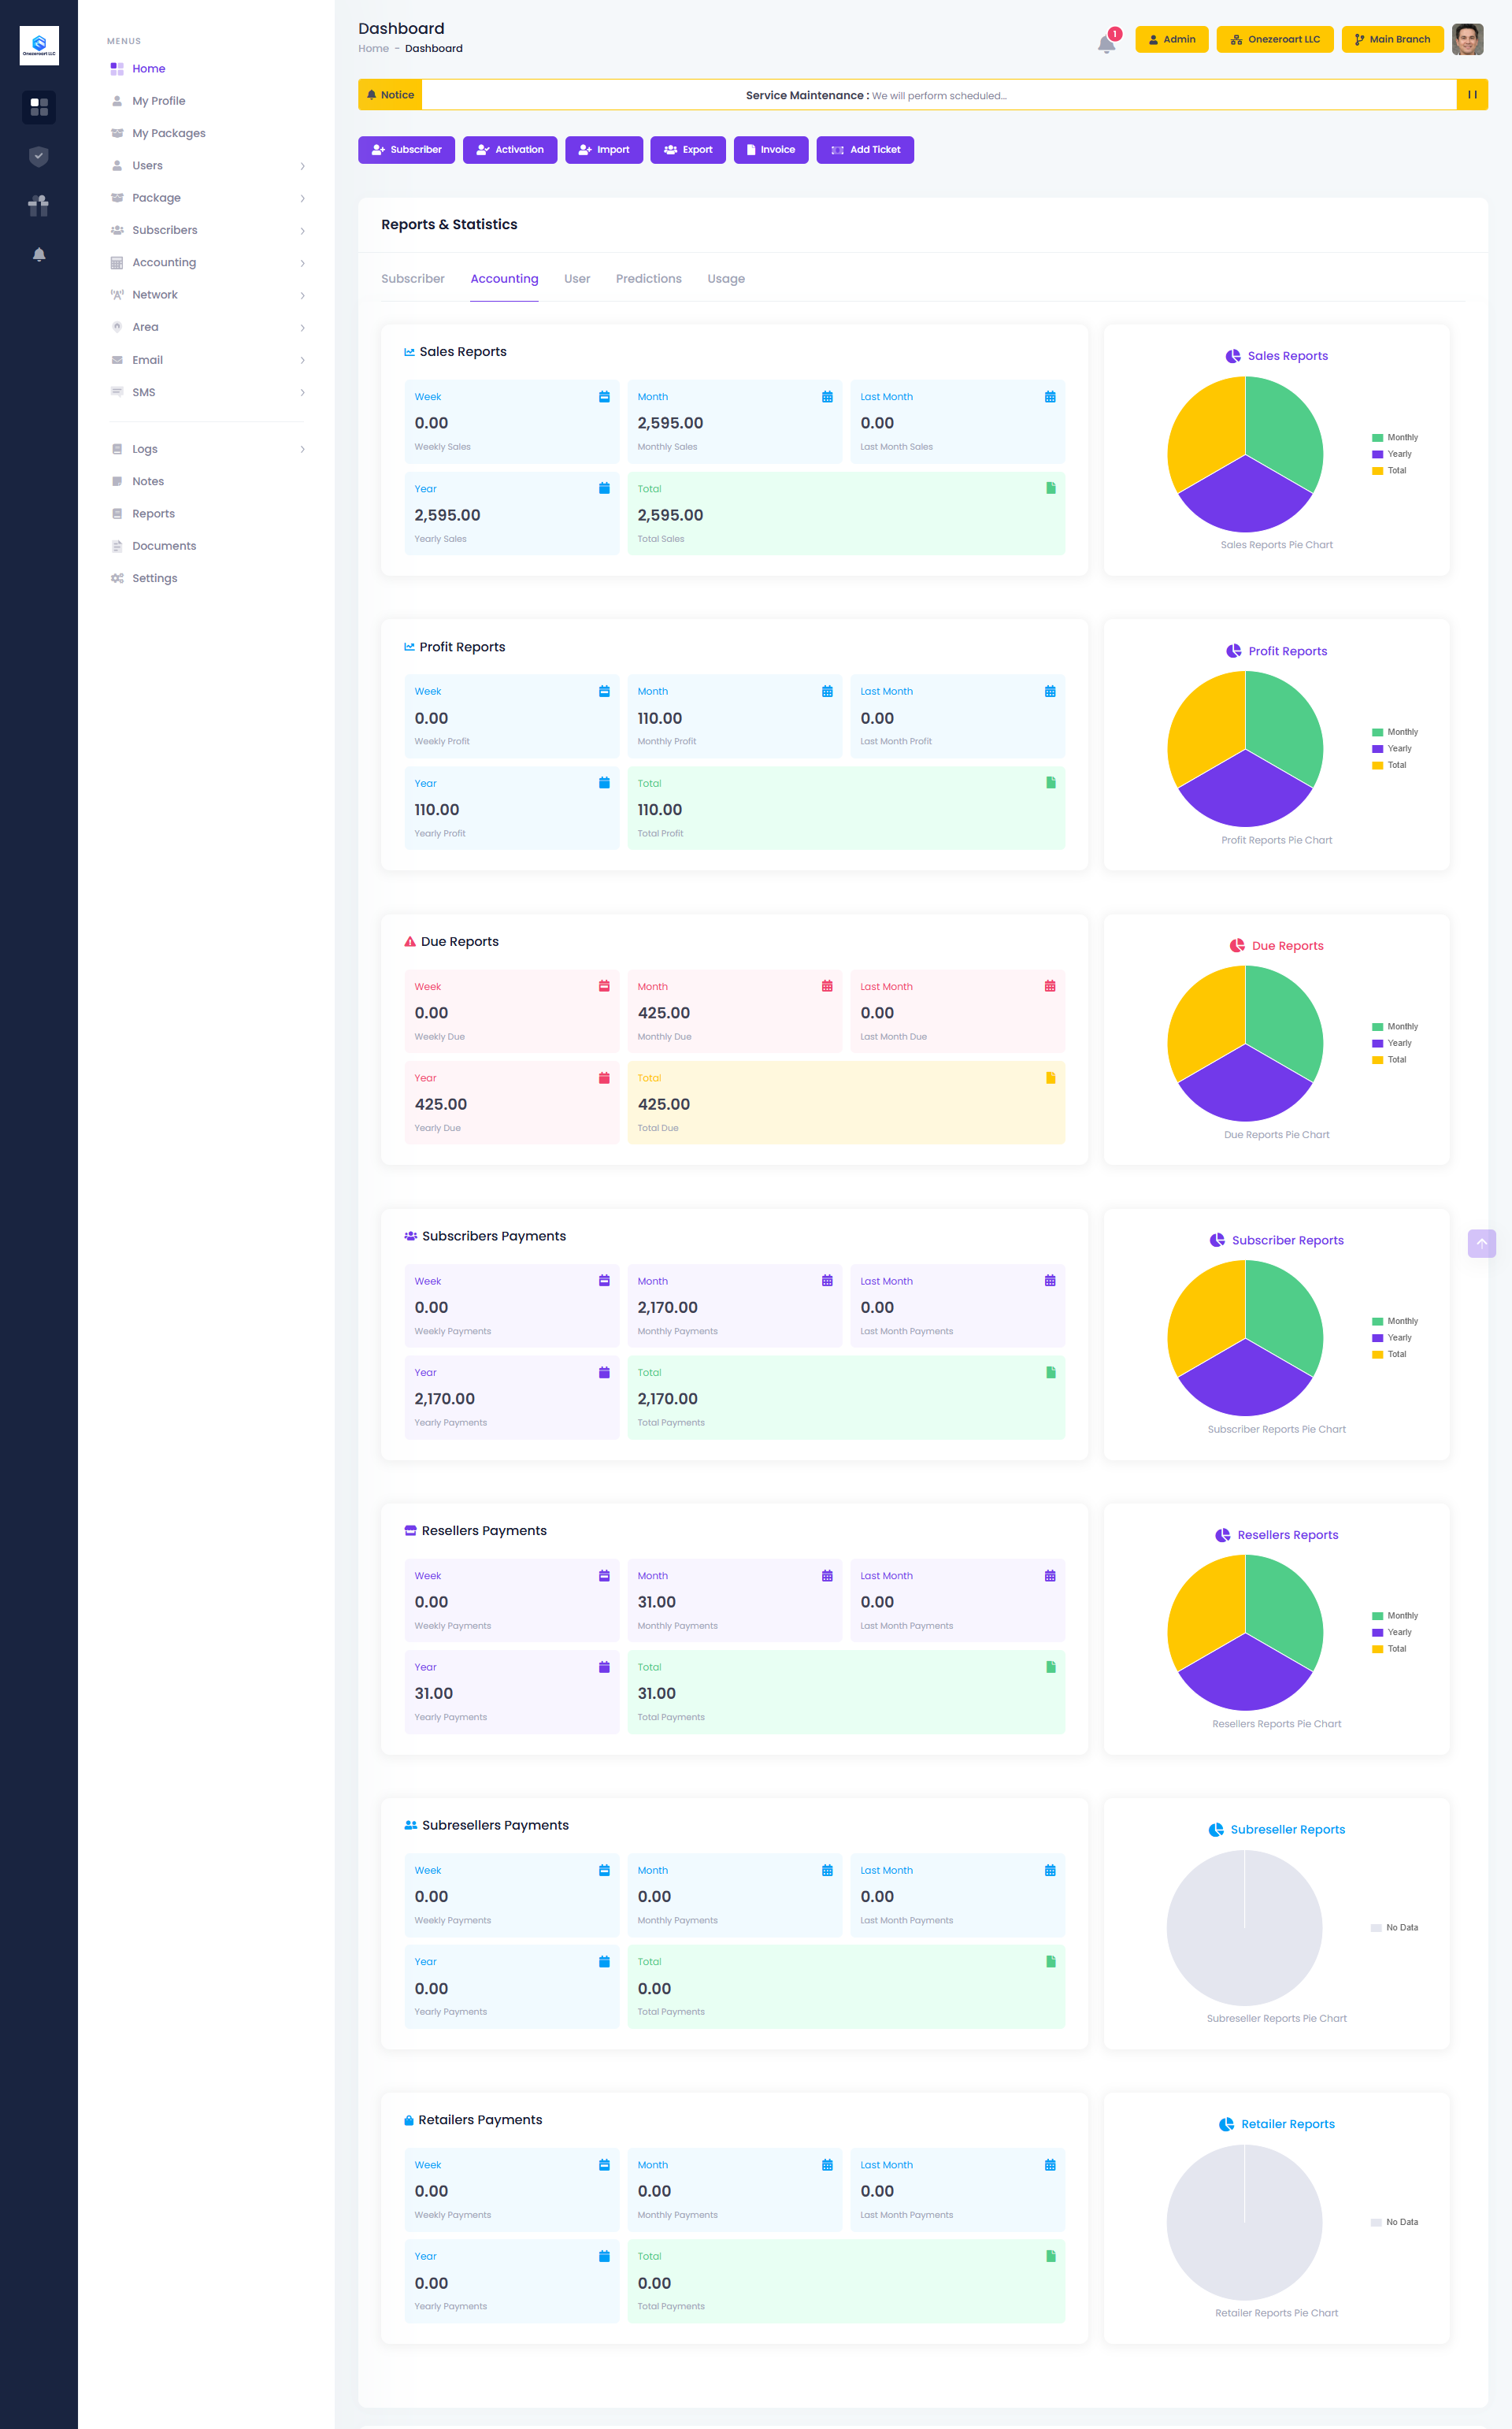Switch to the Predictions tab
Screen dimensions: 1512x2429
tap(648, 279)
